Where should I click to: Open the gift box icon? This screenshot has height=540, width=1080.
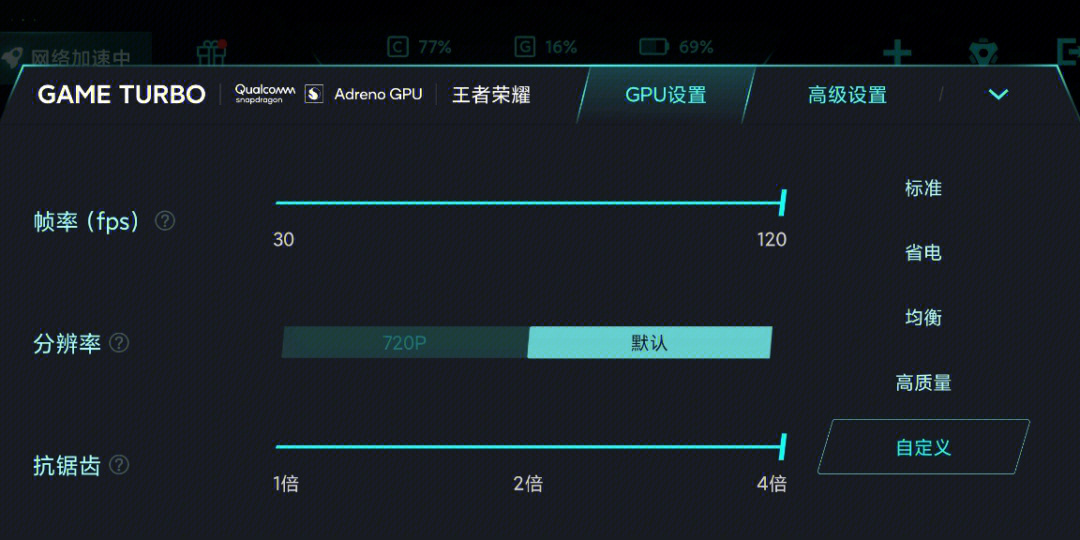211,51
